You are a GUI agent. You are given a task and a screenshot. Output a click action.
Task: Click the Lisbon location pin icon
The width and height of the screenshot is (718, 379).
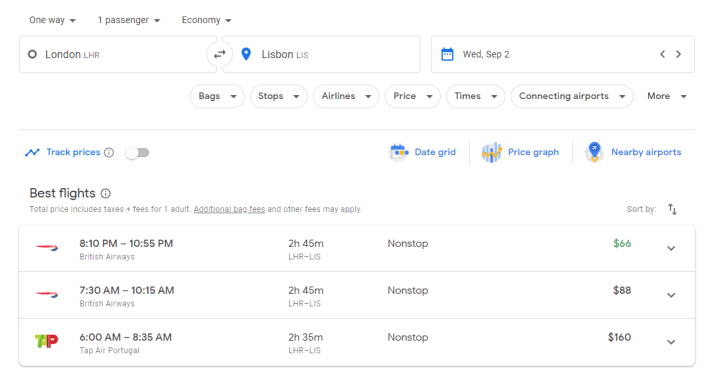246,54
